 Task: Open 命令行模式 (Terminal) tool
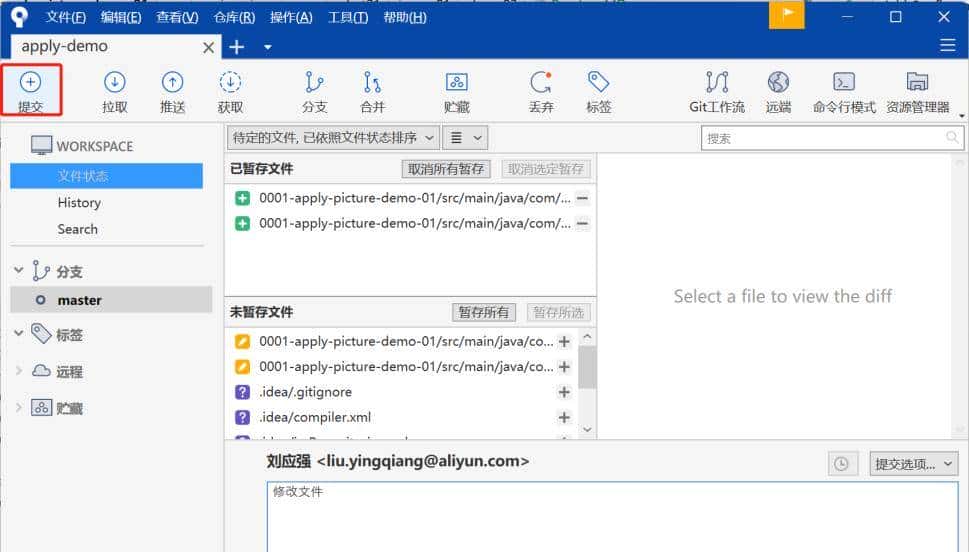(844, 91)
